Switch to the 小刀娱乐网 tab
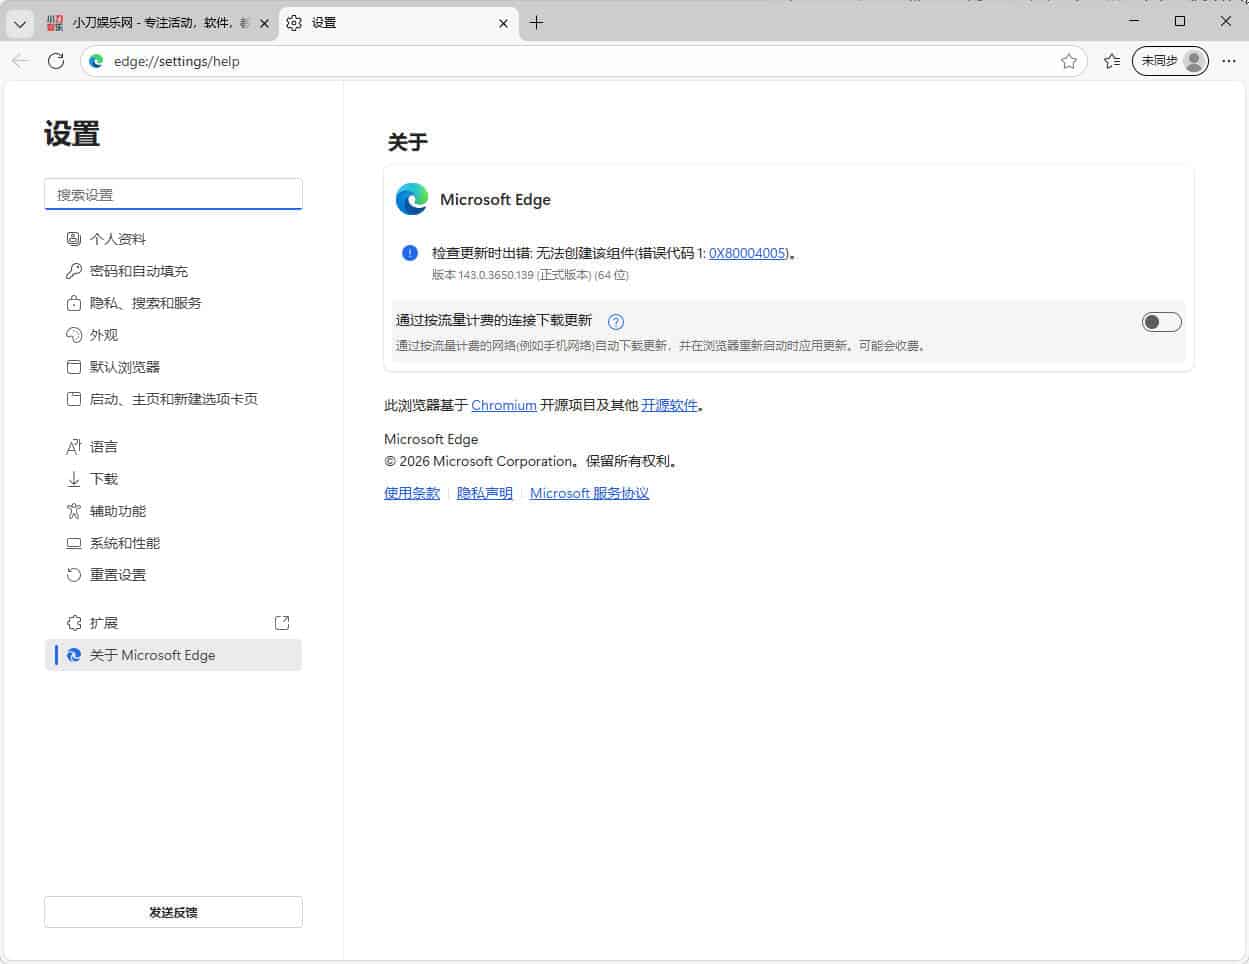 tap(150, 22)
